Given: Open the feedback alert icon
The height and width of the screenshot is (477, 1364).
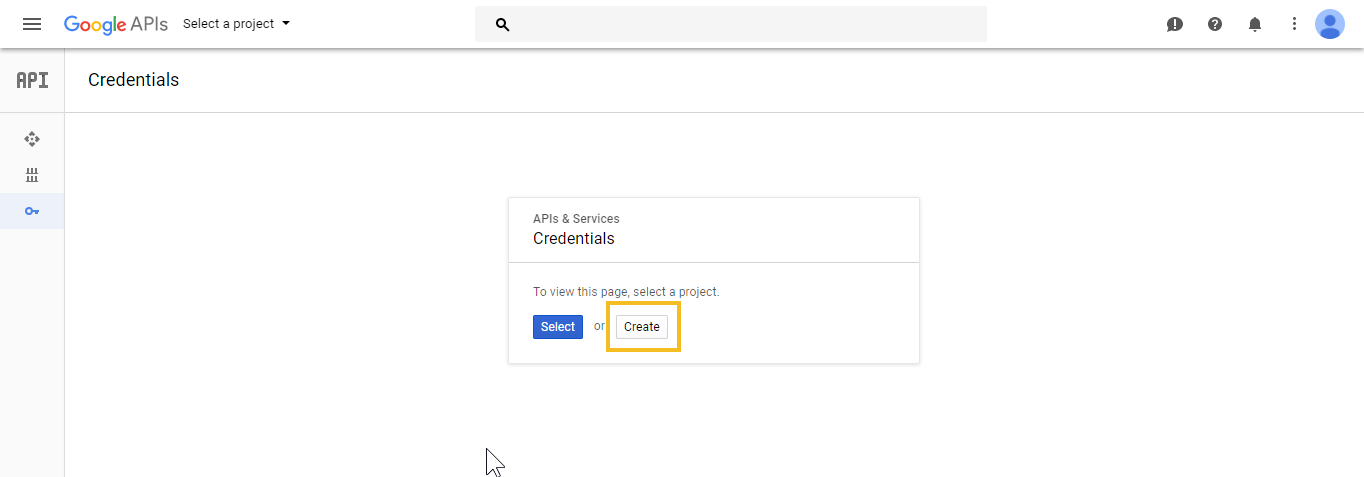Looking at the screenshot, I should coord(1175,24).
